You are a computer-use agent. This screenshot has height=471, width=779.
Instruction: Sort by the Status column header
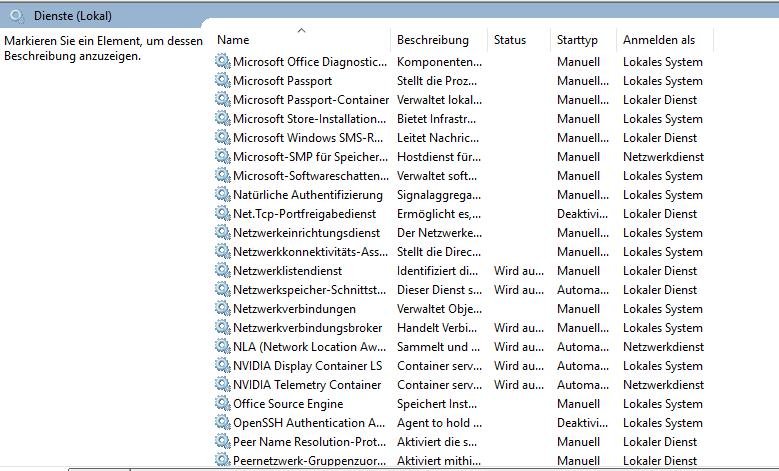510,40
